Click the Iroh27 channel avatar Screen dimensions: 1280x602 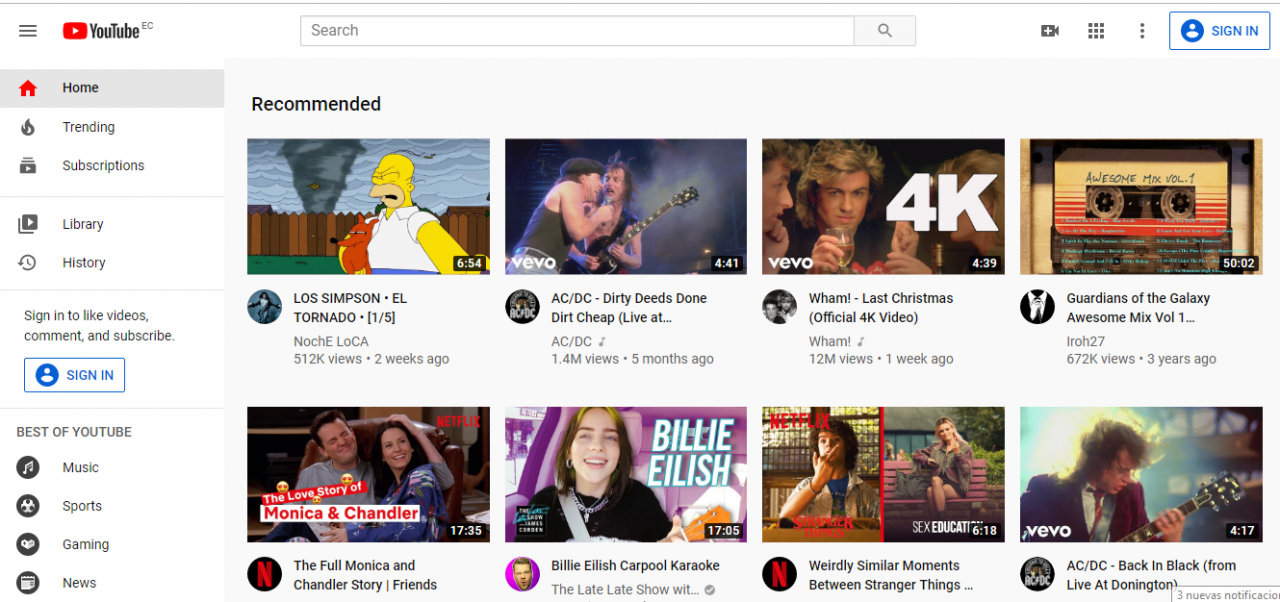click(1037, 307)
